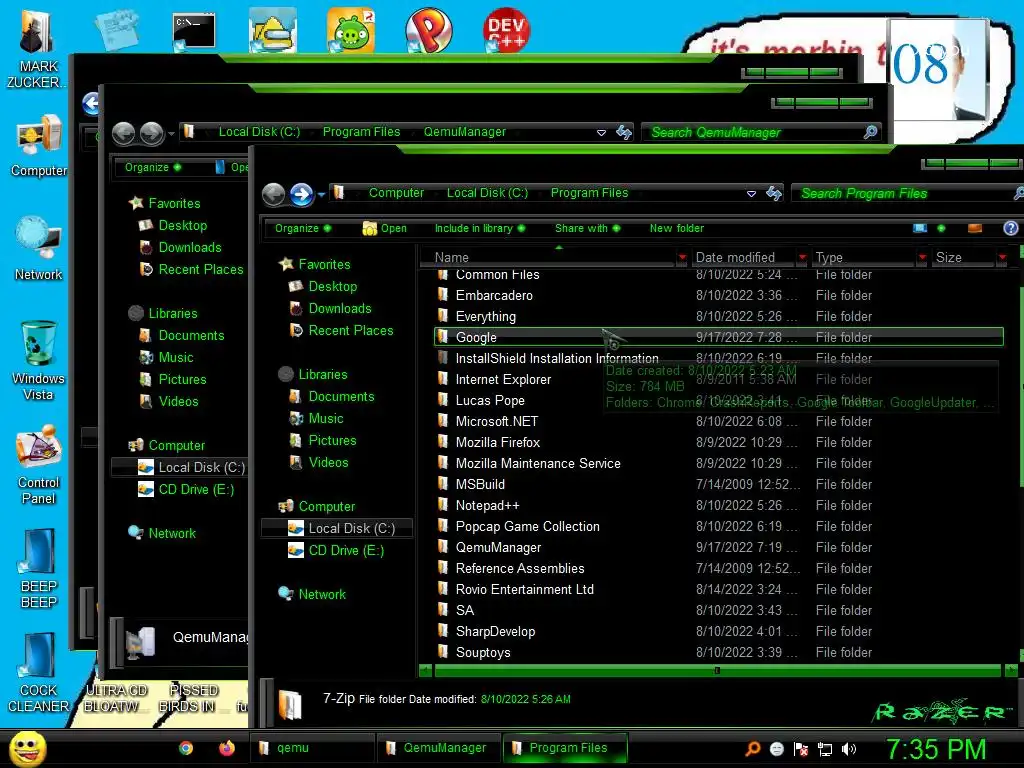
Task: Select Desktop in QemuManager window Favorites
Action: coord(182,225)
